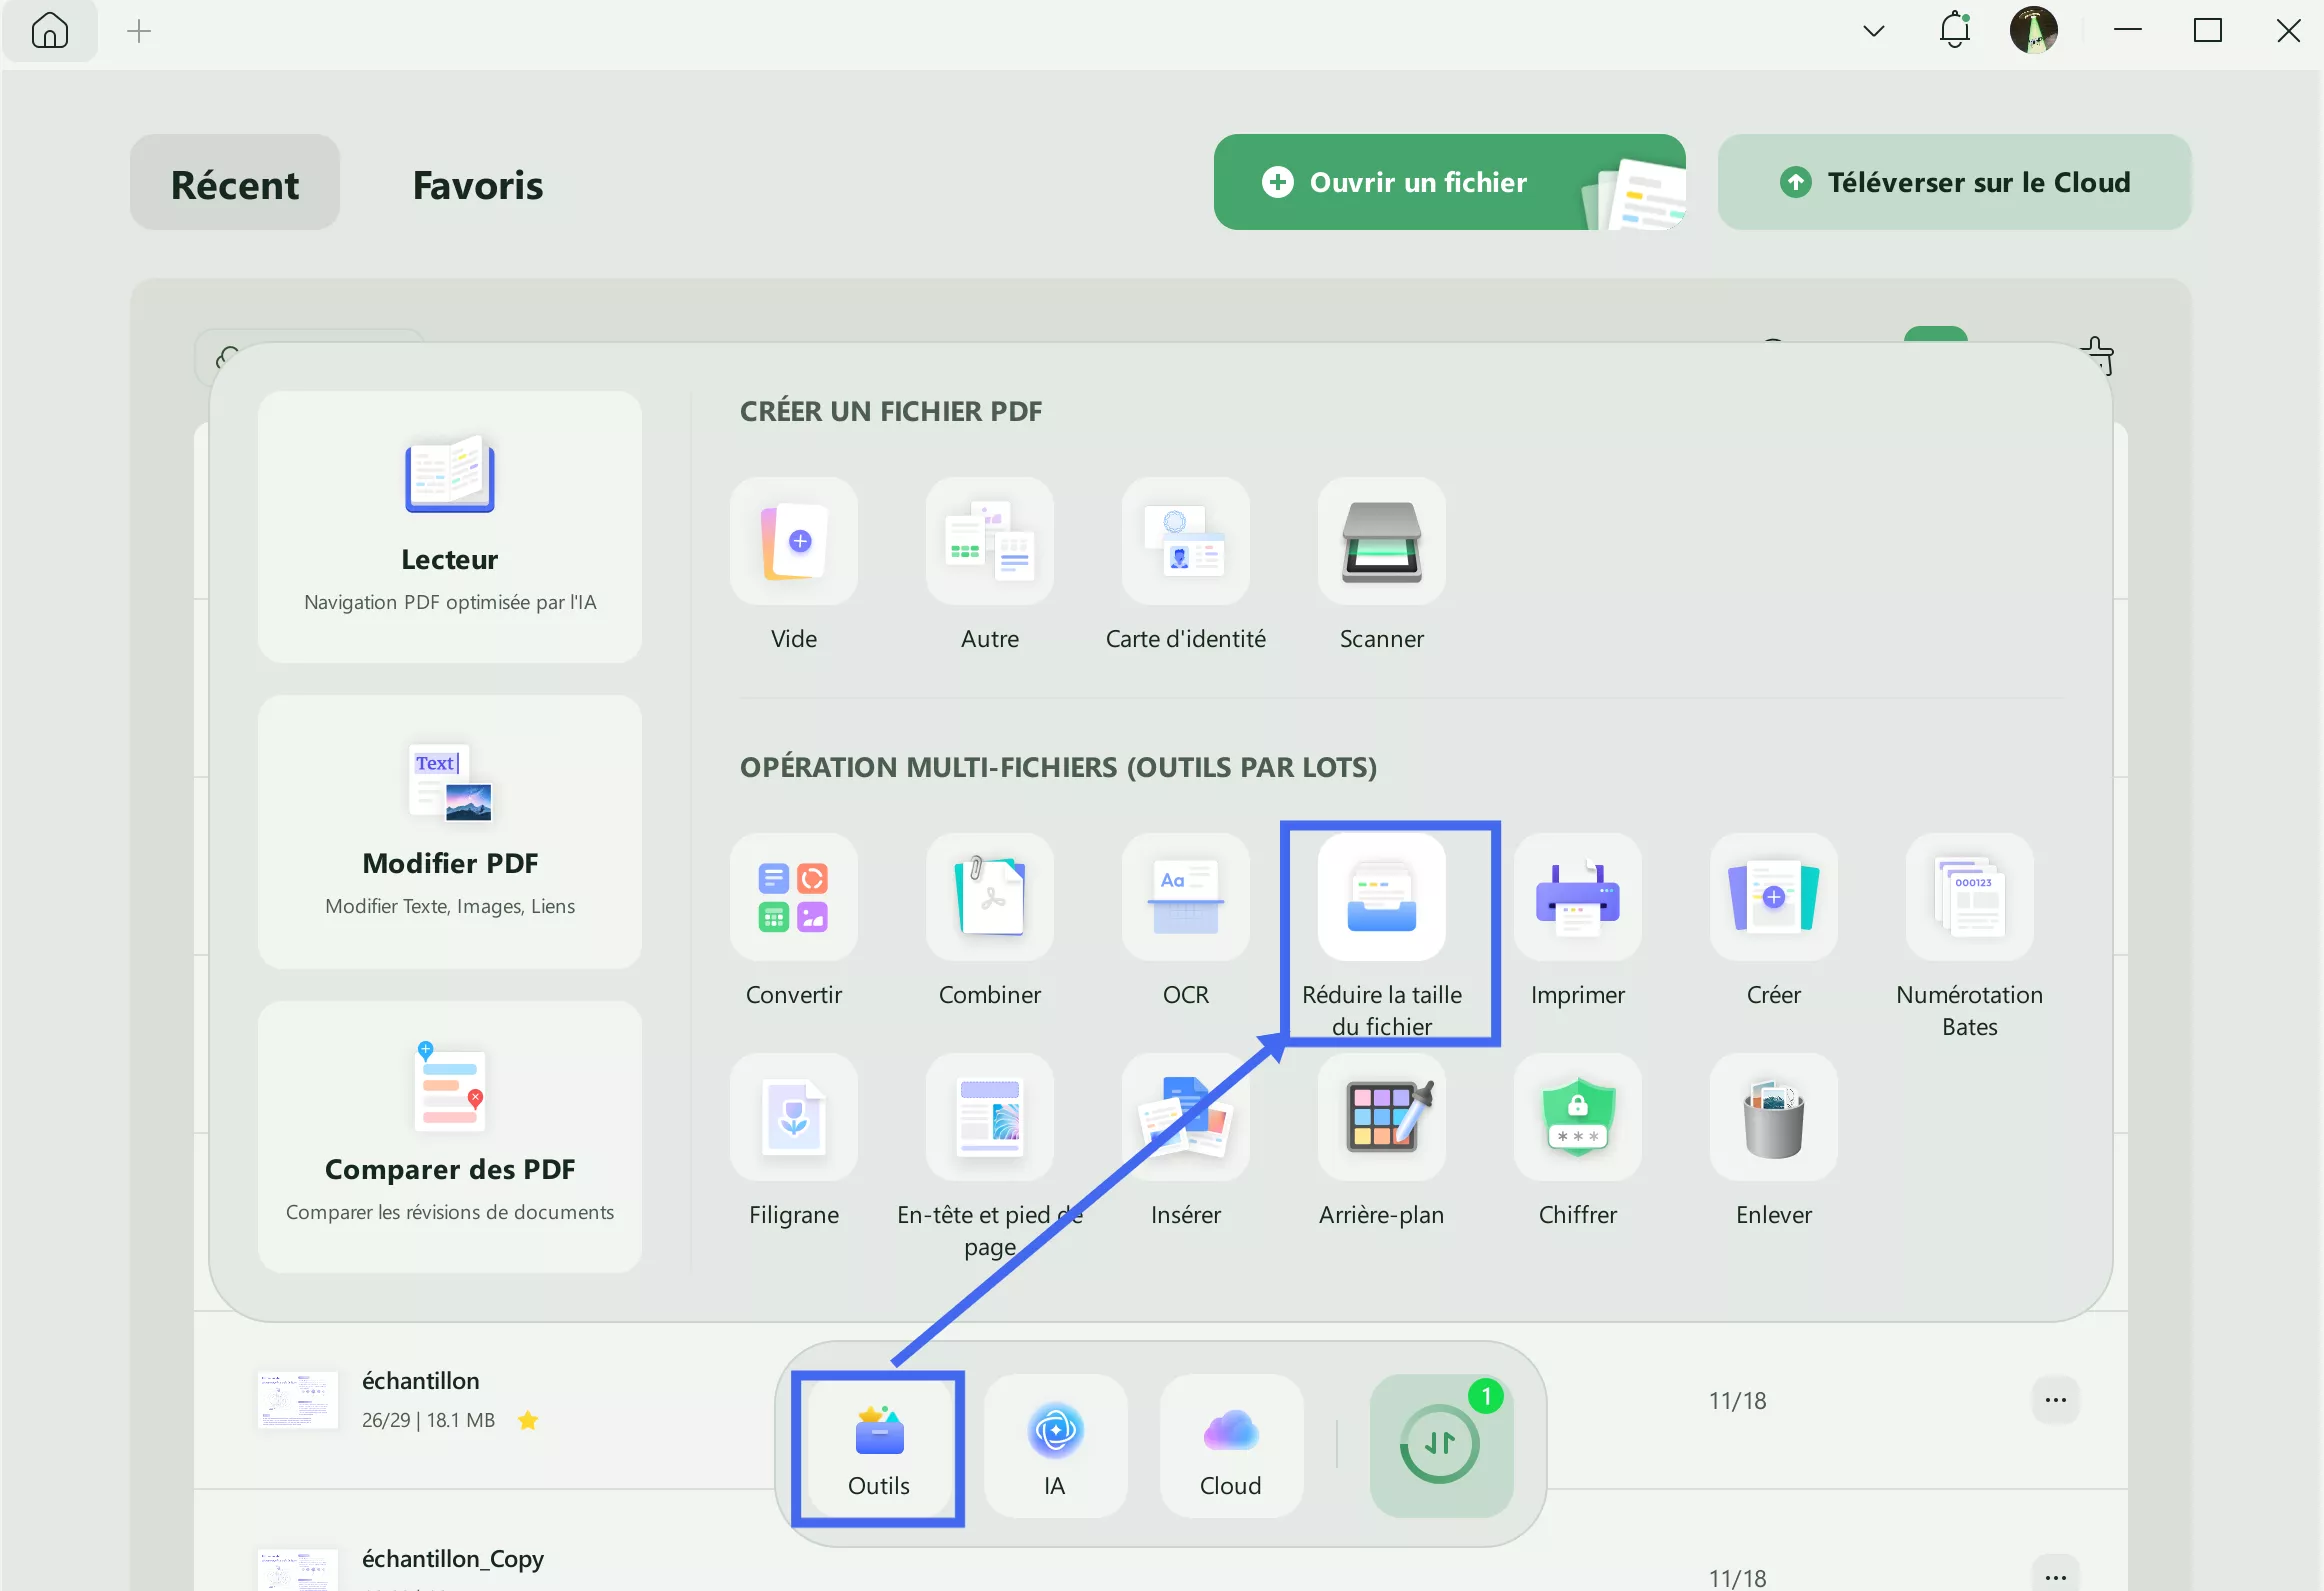
Task: Select Numérotation Bates tool
Action: [x=1969, y=897]
